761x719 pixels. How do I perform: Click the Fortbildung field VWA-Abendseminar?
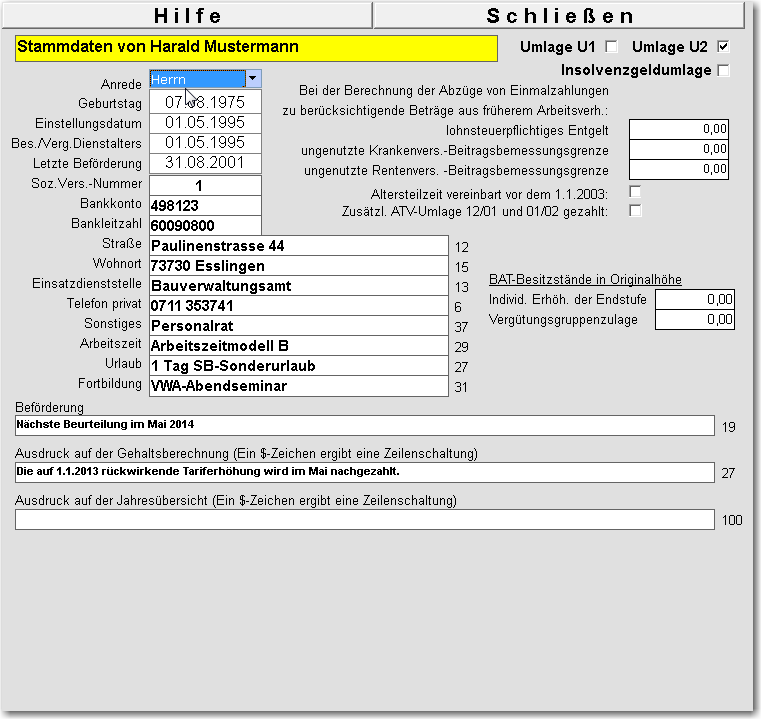point(299,386)
